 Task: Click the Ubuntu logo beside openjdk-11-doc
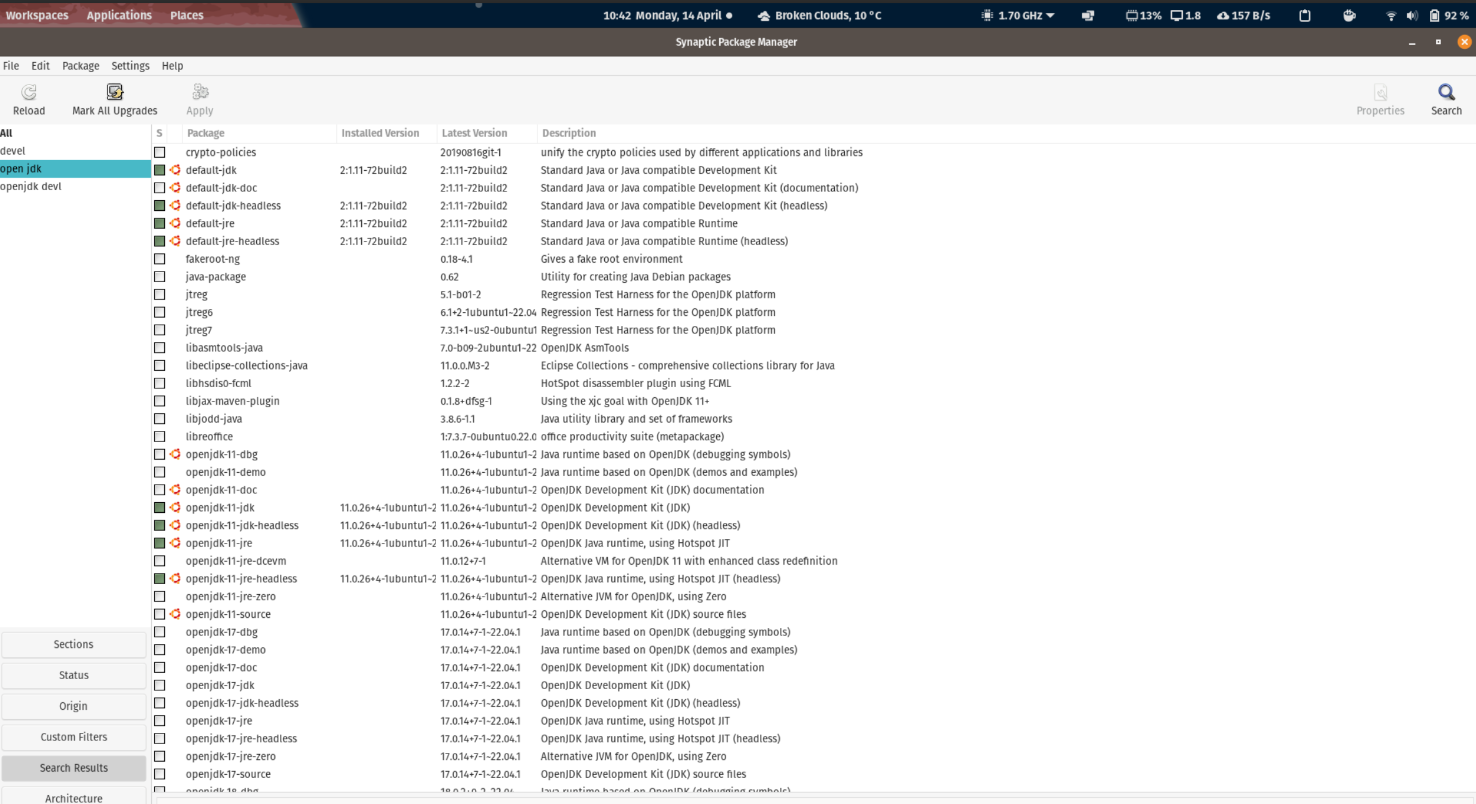coord(175,490)
